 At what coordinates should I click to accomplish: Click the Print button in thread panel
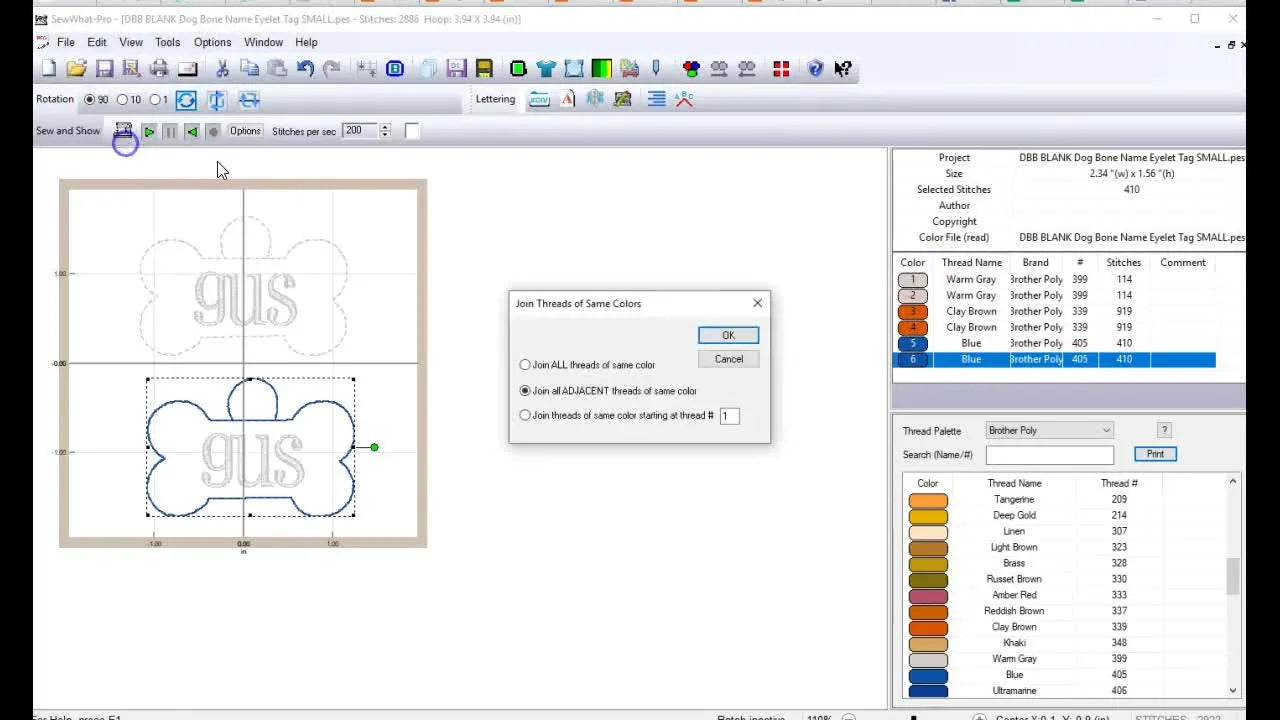click(x=1155, y=453)
